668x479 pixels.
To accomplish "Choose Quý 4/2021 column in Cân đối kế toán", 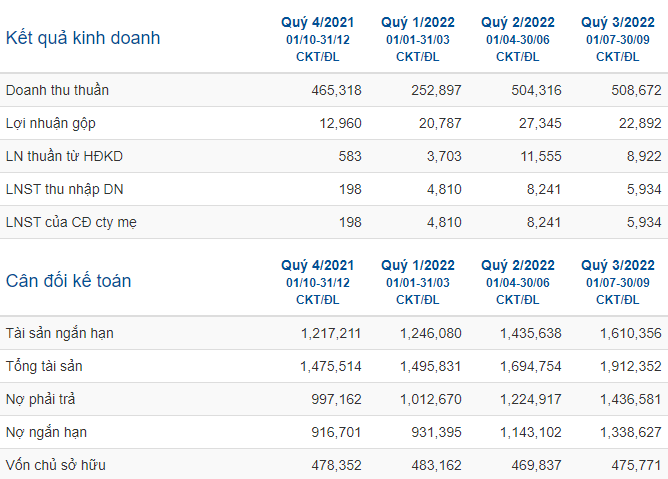I will coord(317,265).
